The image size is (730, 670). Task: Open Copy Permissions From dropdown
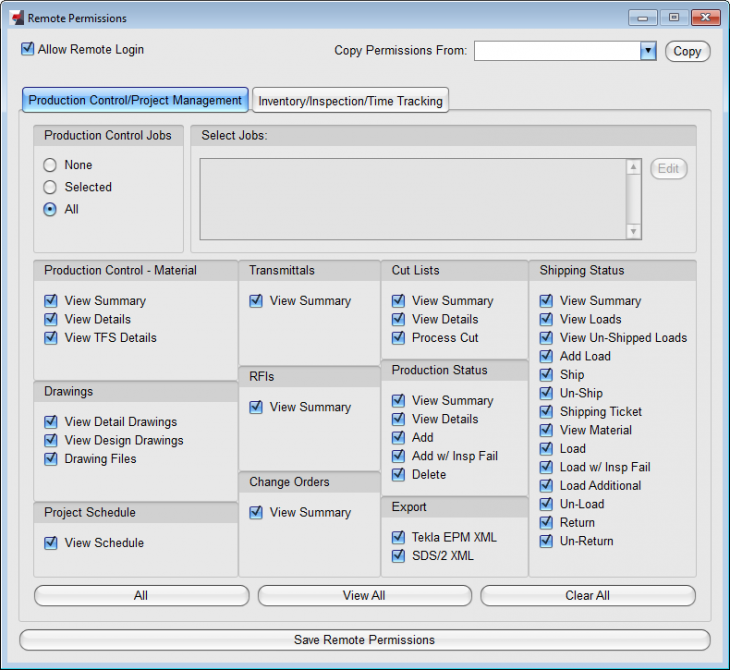tap(647, 51)
